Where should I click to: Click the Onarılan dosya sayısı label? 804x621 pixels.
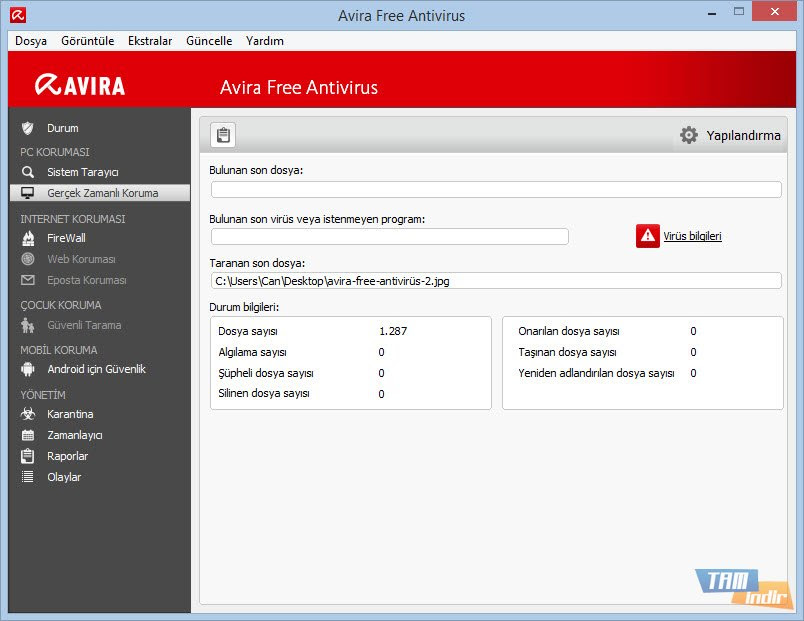569,331
